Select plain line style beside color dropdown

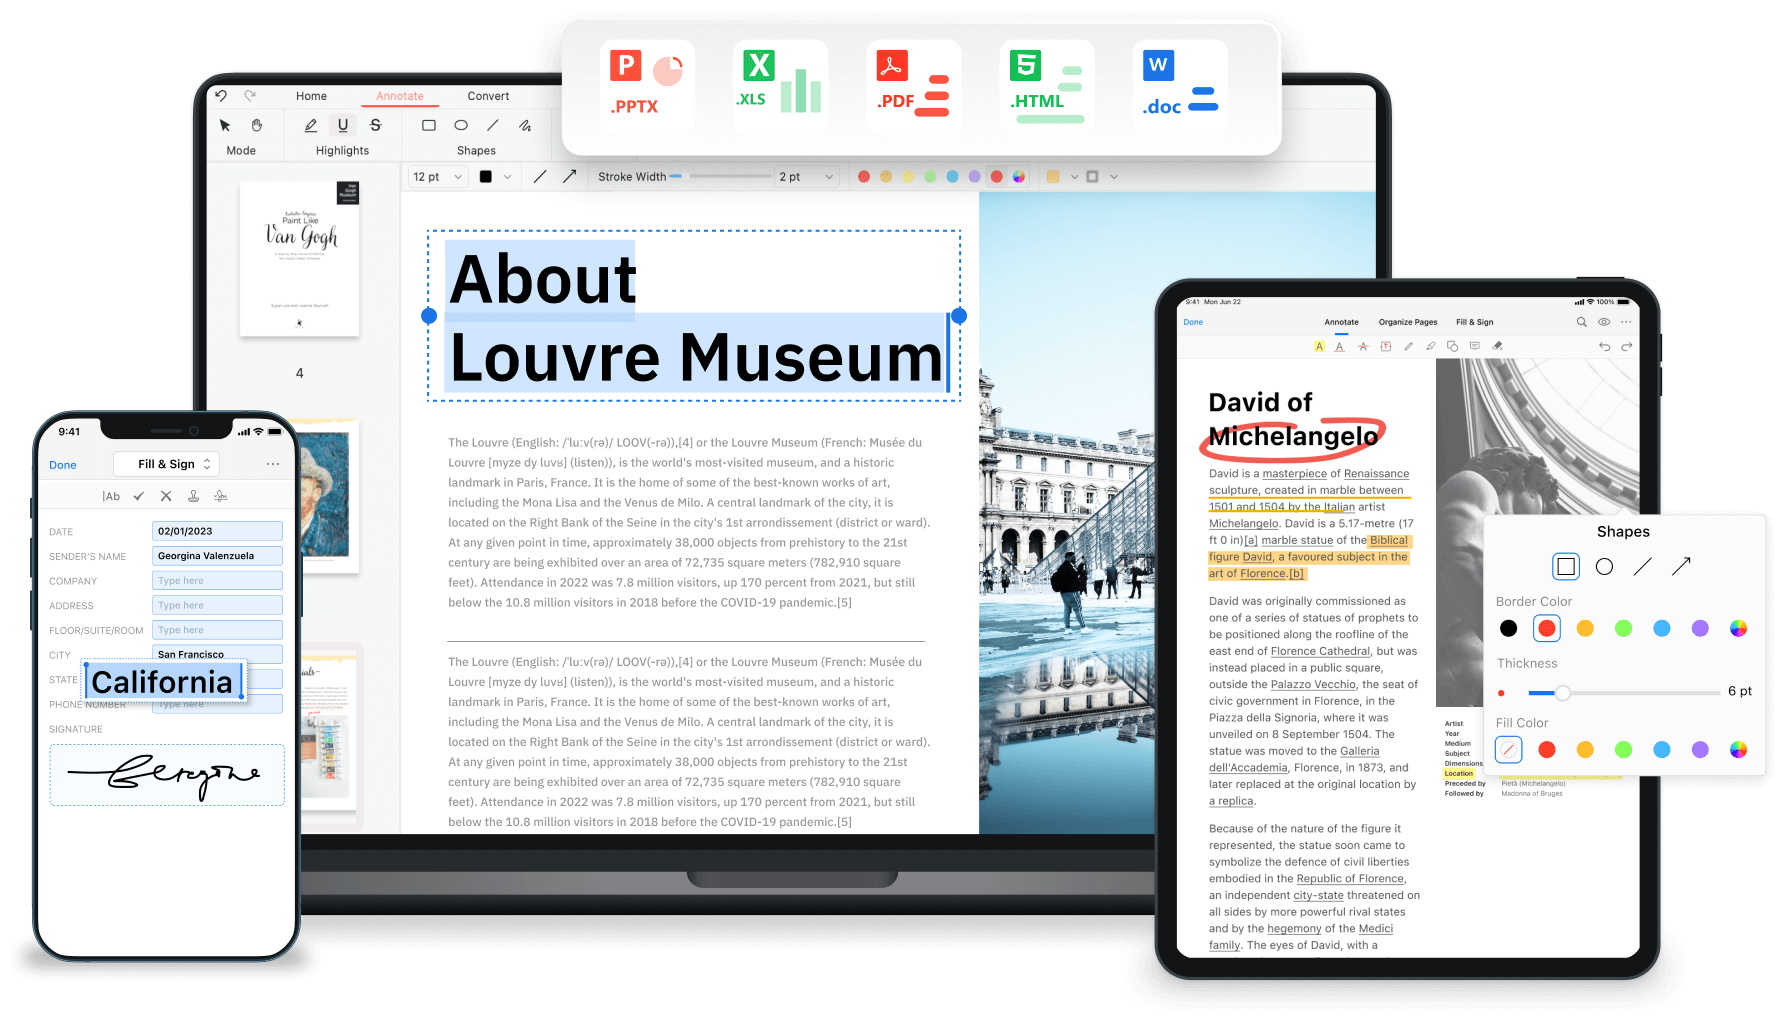tap(540, 177)
